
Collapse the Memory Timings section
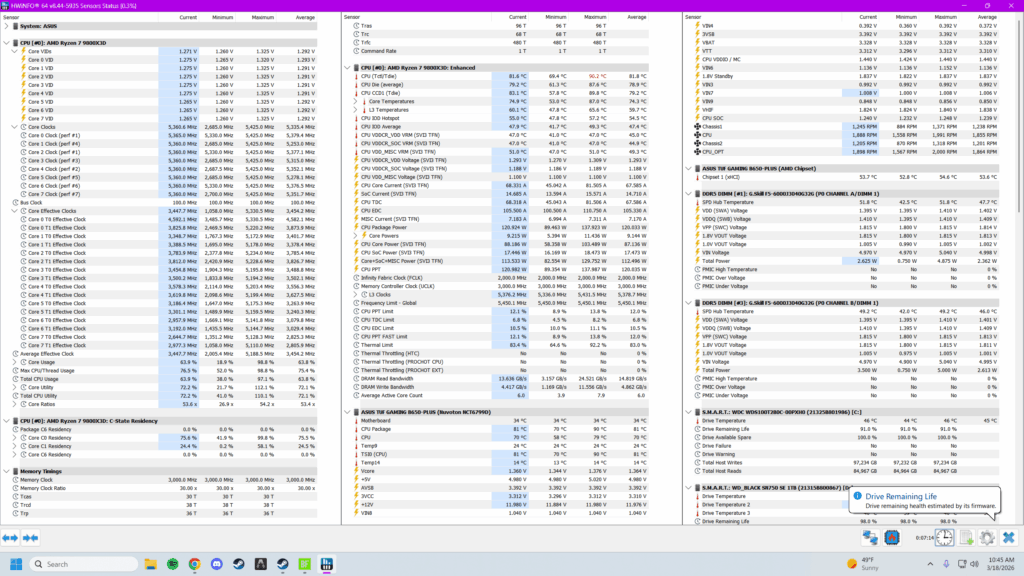pos(7,471)
